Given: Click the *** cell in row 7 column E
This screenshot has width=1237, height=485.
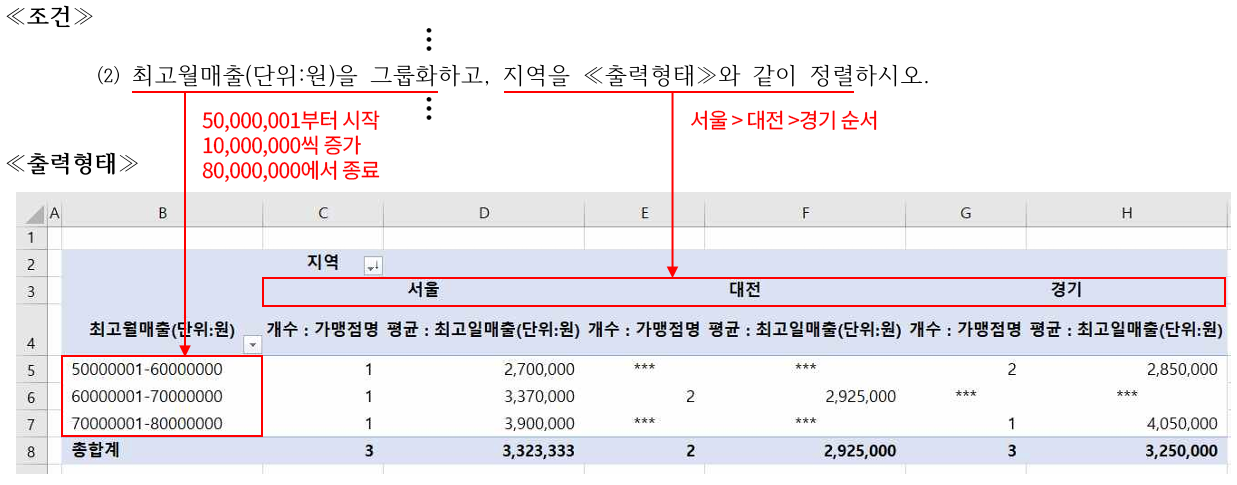Looking at the screenshot, I should tap(645, 422).
